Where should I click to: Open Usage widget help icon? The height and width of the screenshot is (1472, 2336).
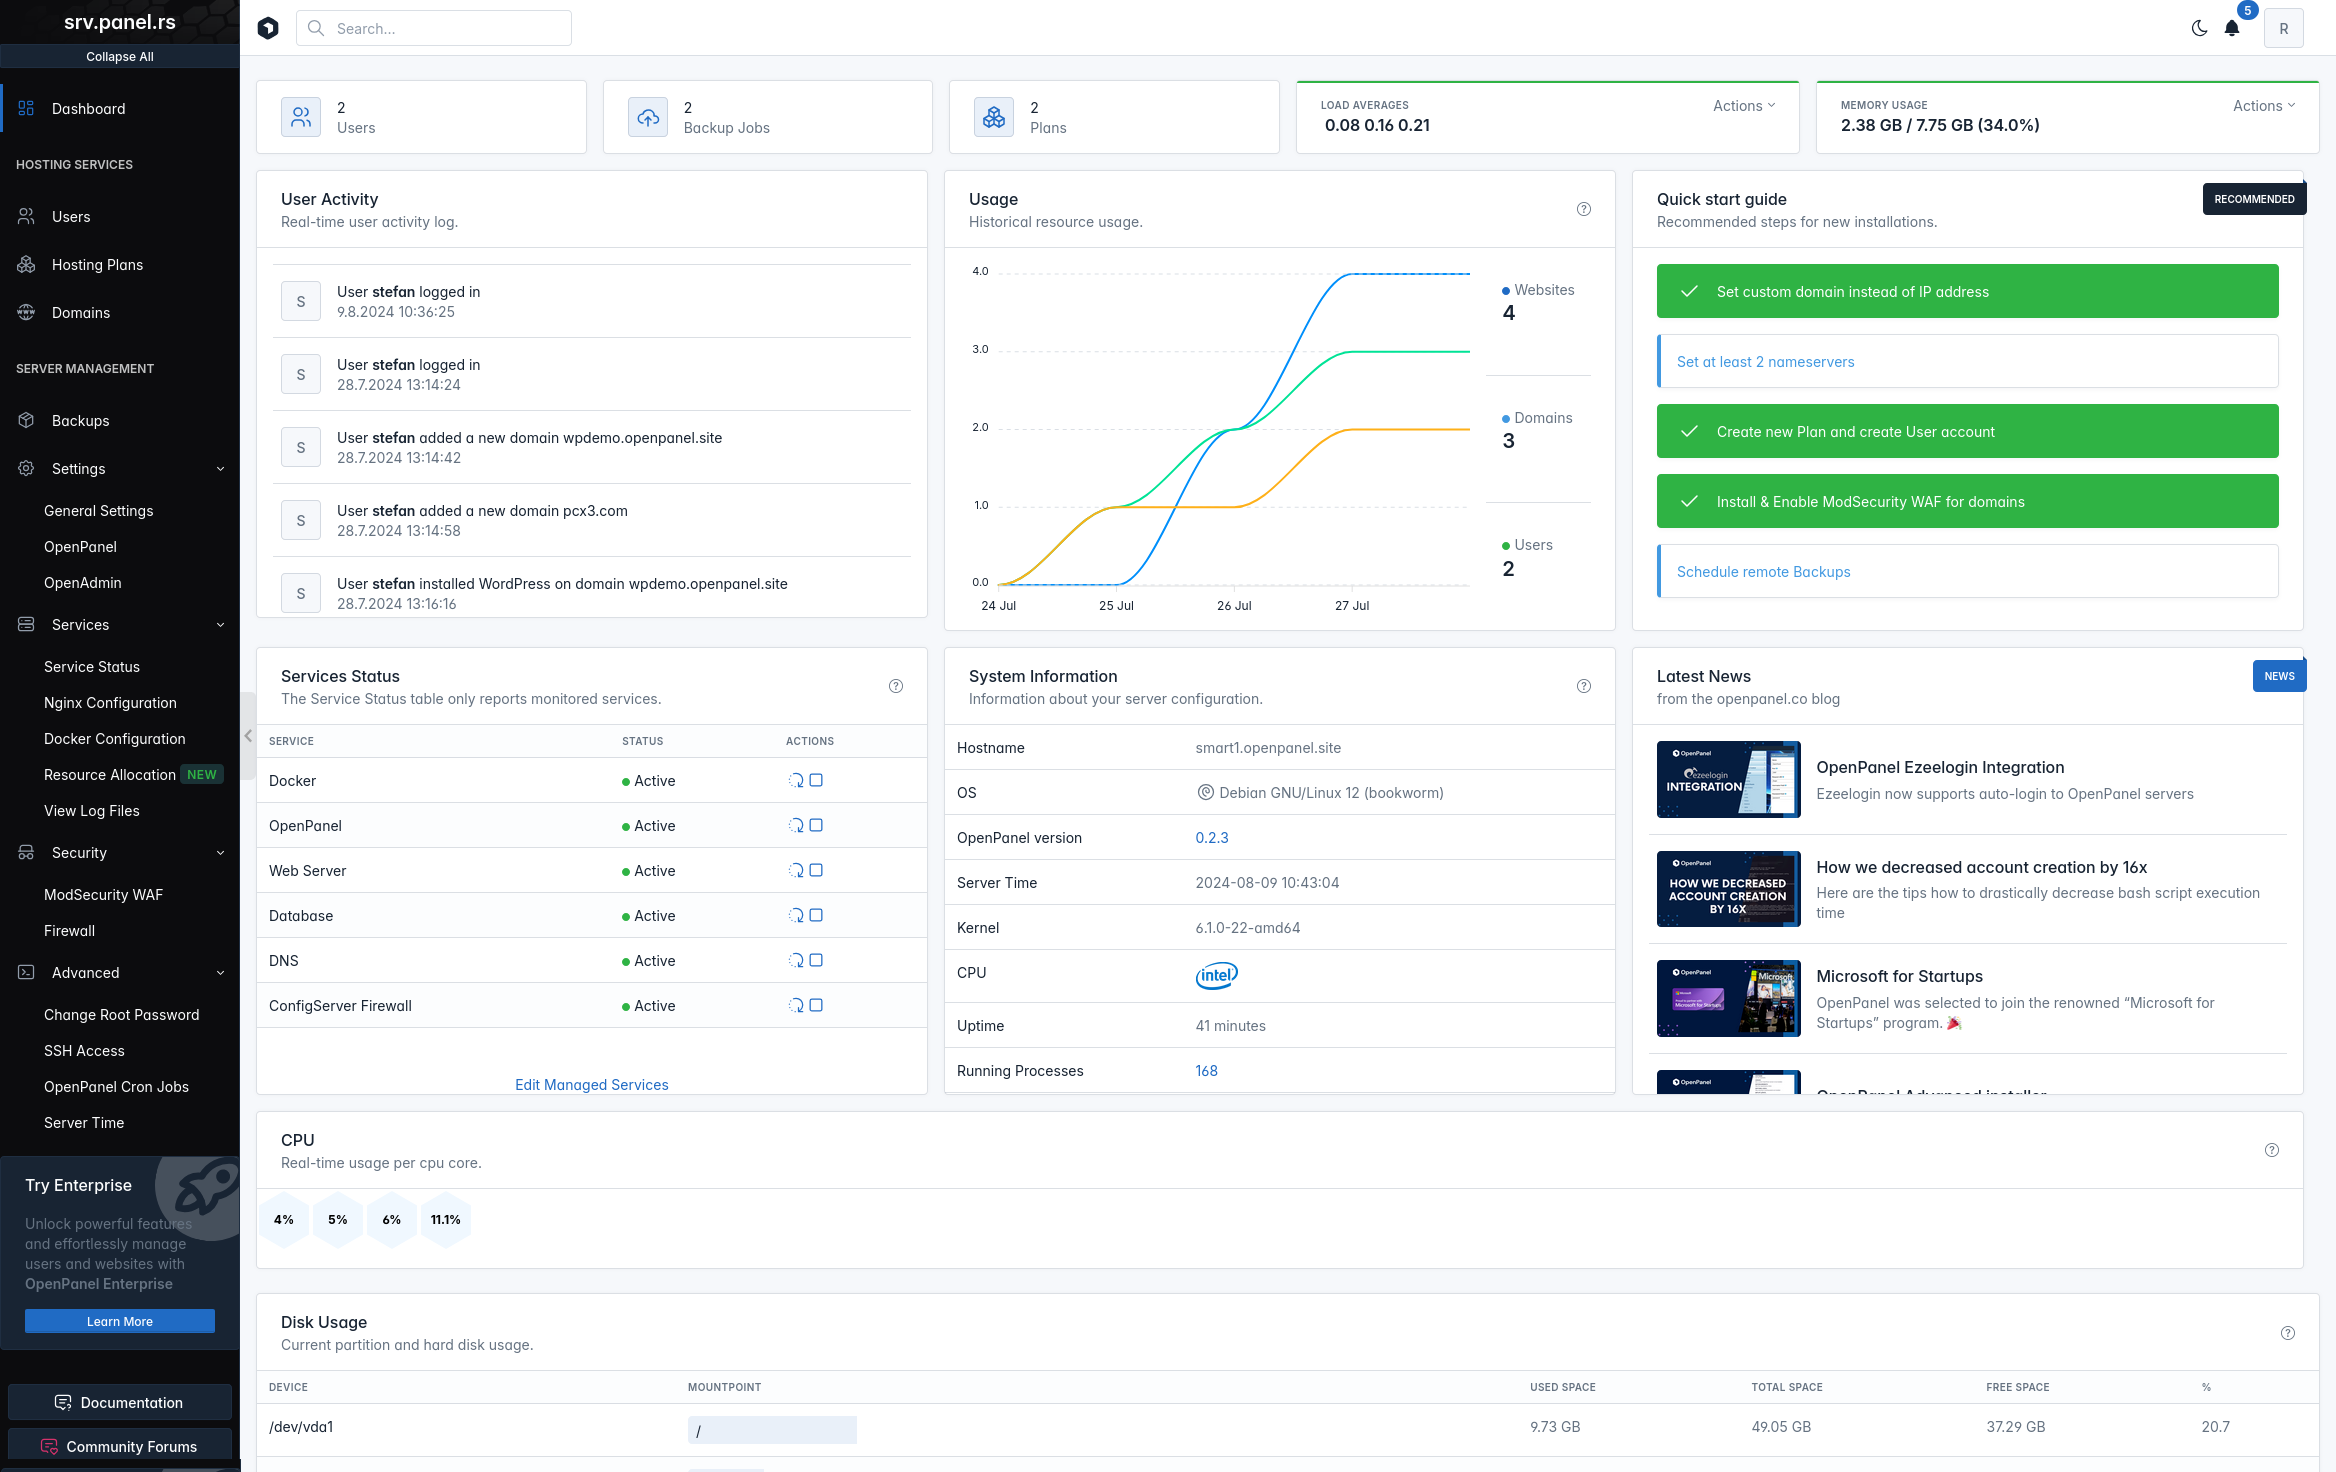tap(1584, 209)
